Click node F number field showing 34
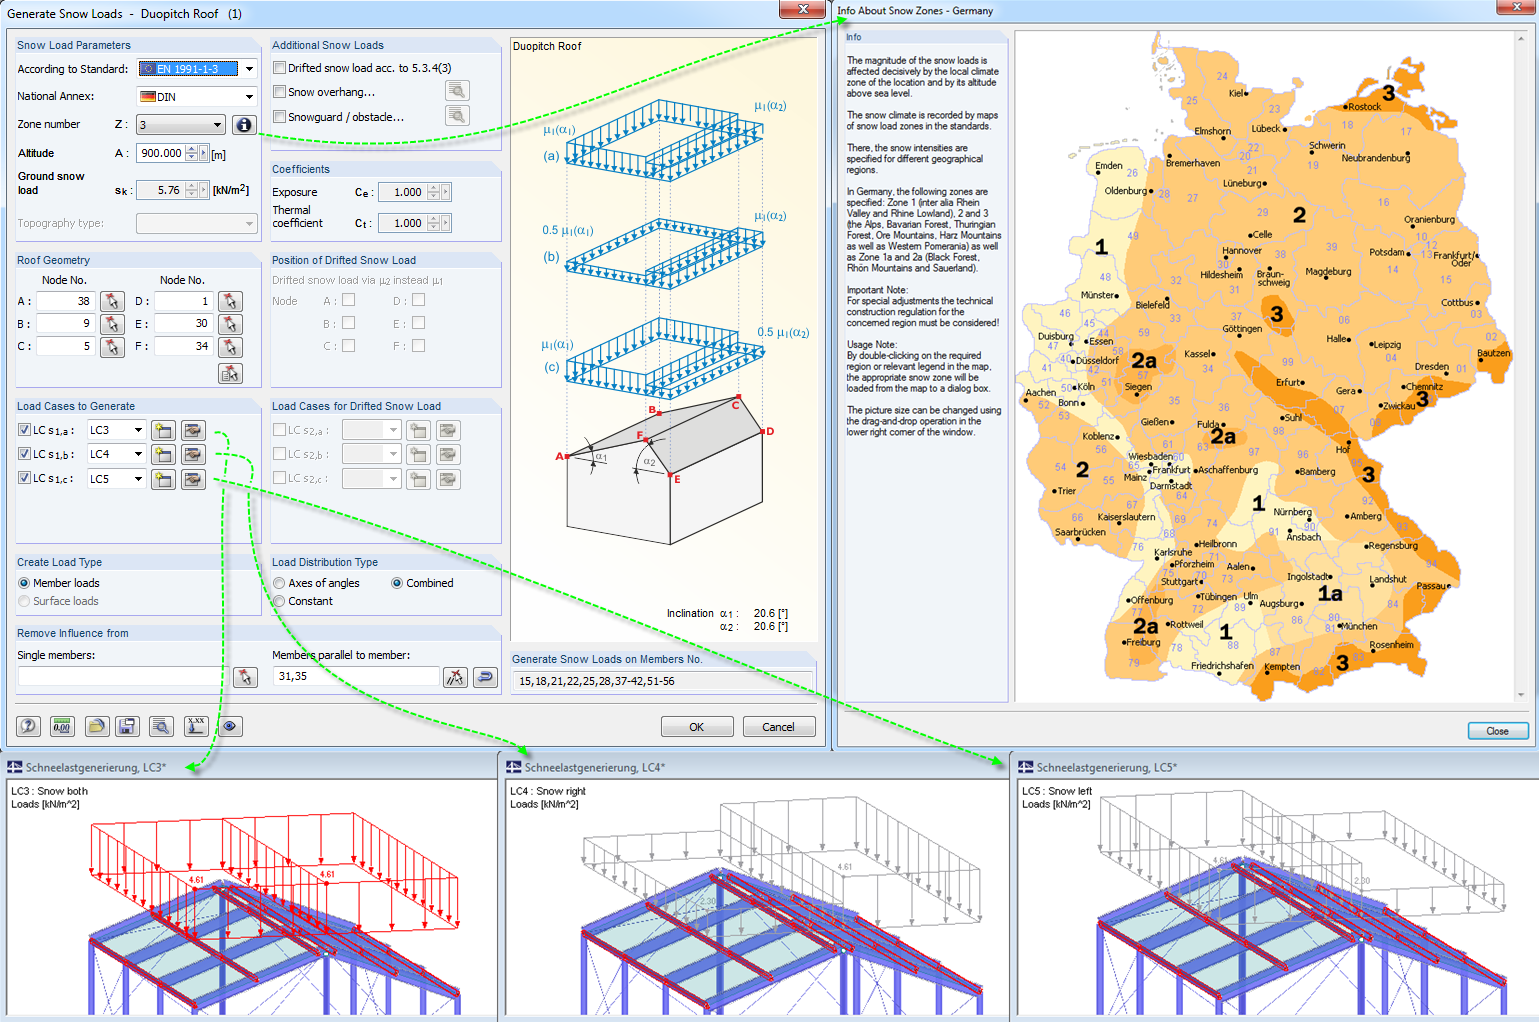1539x1022 pixels. click(184, 347)
